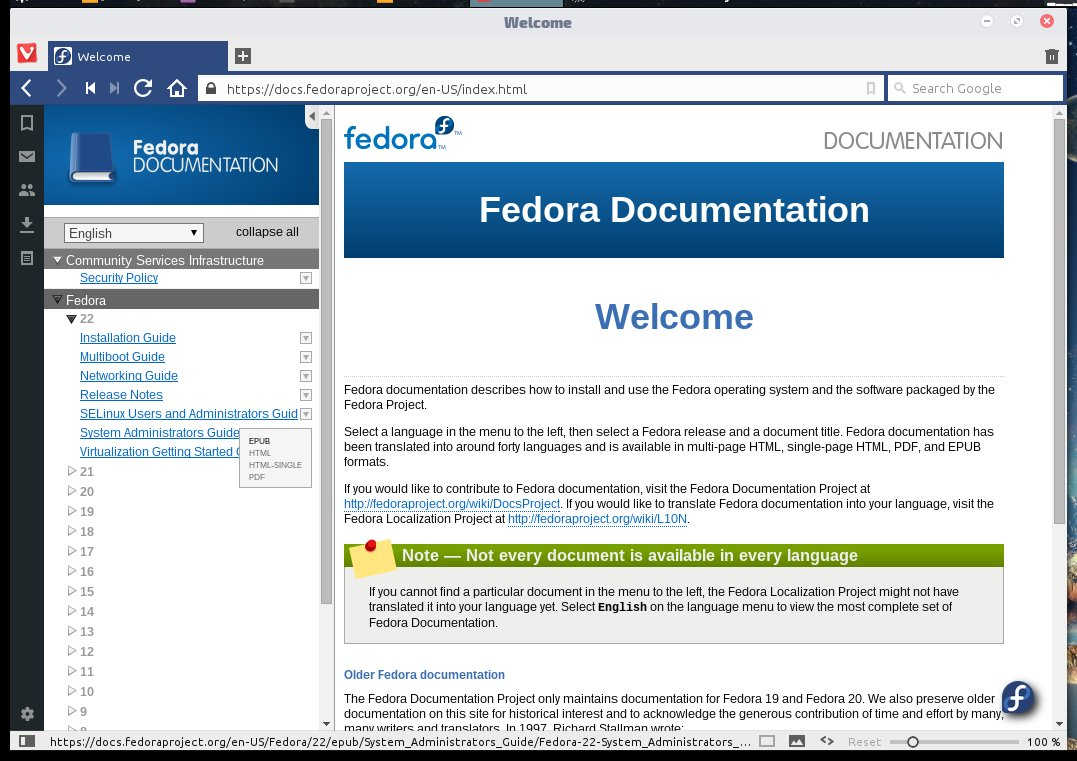
Task: Collapse the Fedora 22 release
Action: [71, 319]
